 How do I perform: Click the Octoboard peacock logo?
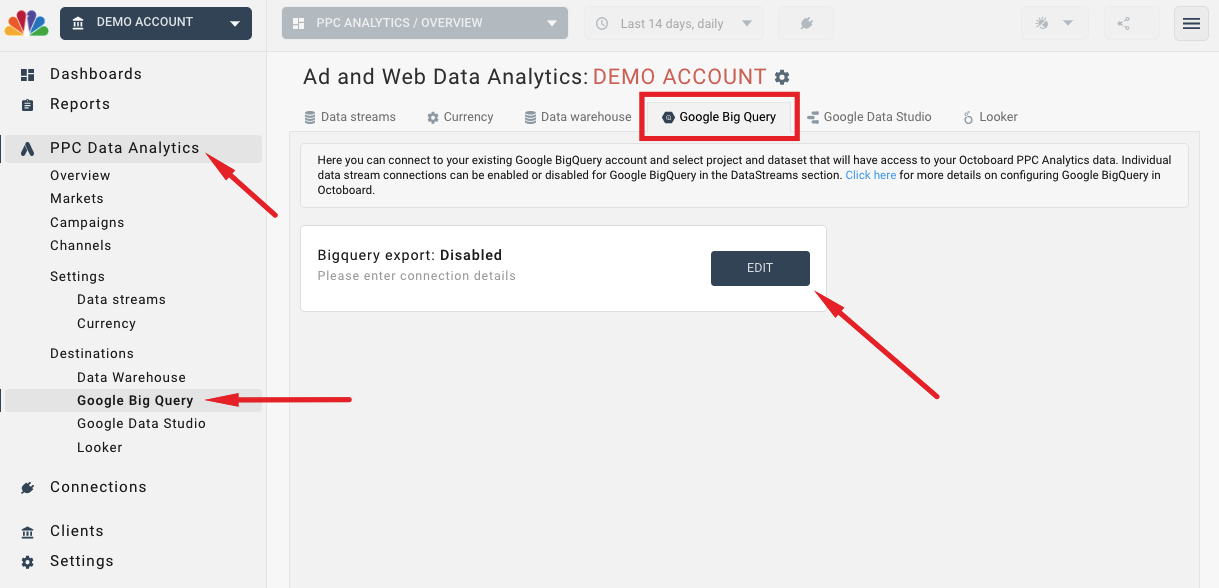(x=27, y=23)
